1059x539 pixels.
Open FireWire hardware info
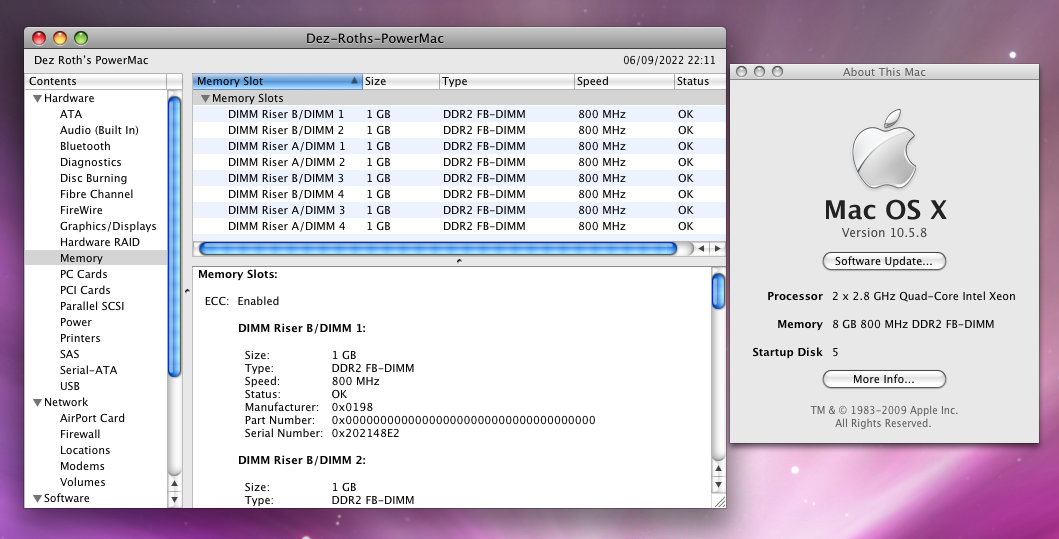click(81, 210)
